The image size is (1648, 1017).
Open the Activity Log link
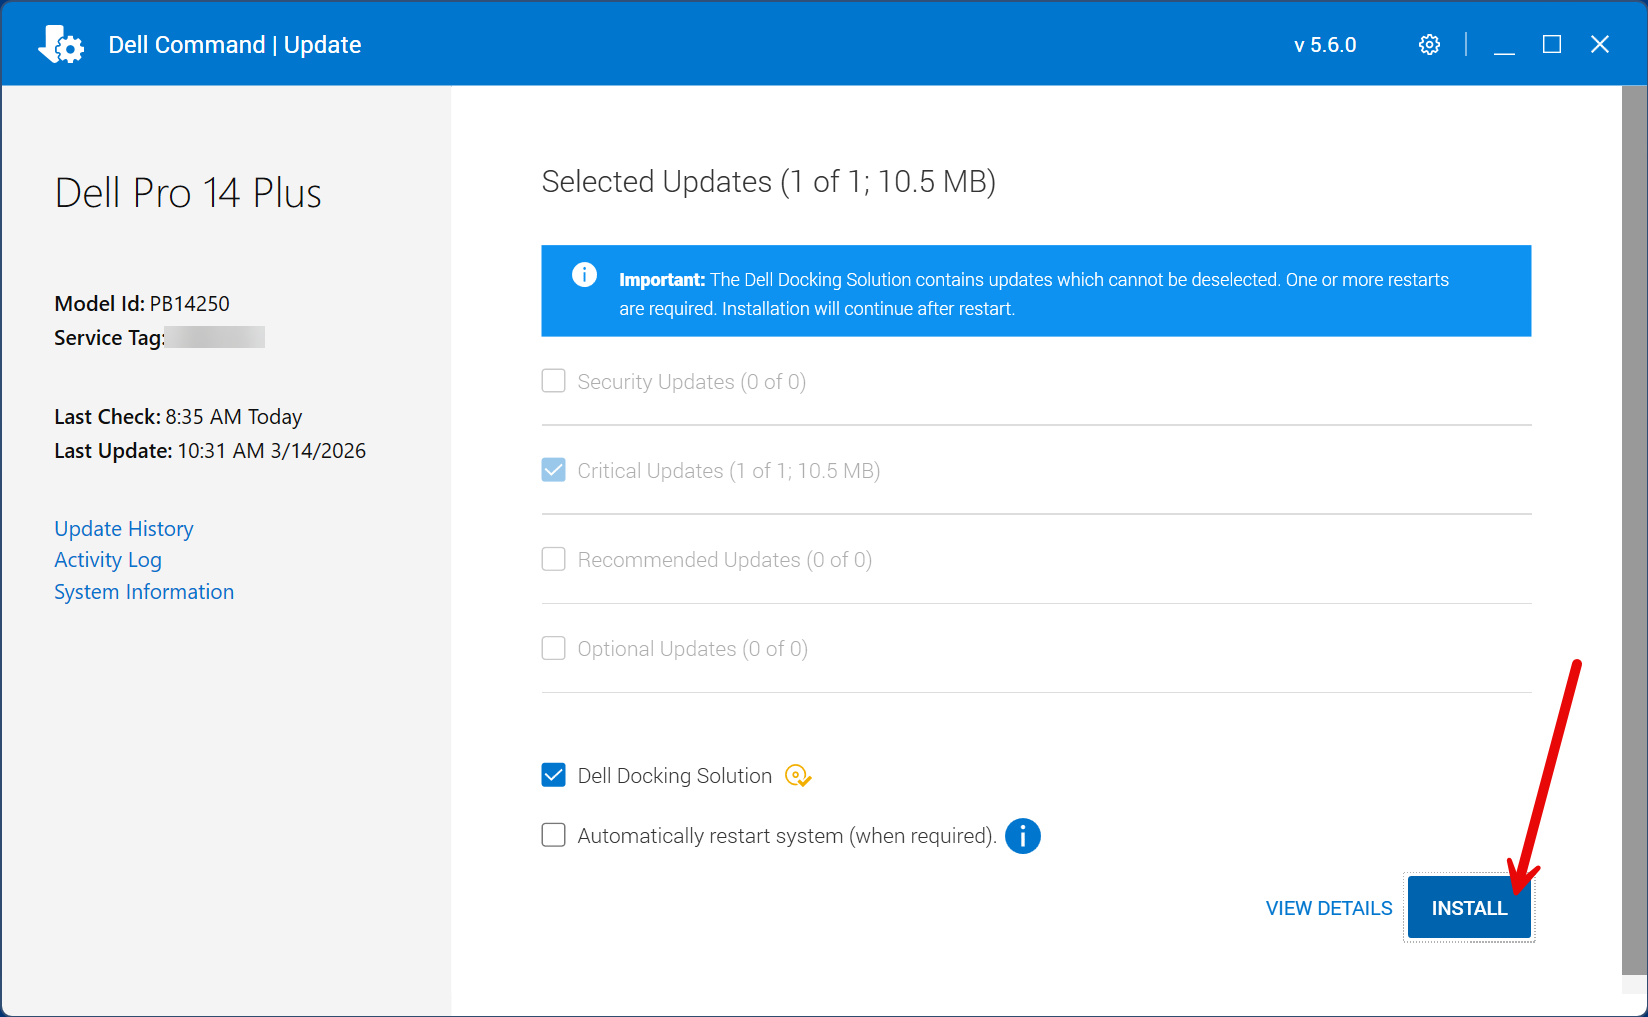(108, 560)
